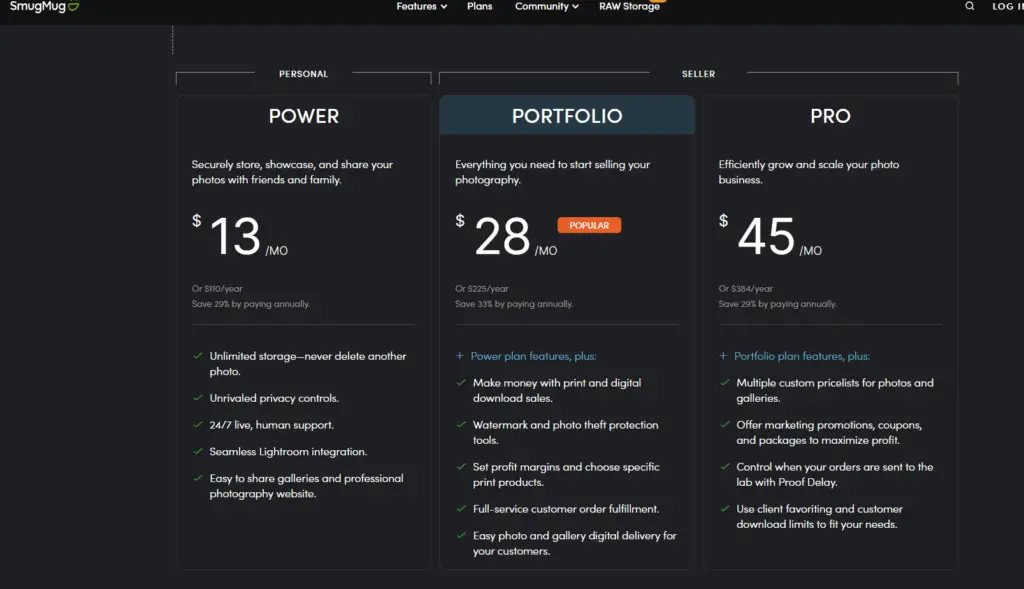
Task: Expand the Features dropdown menu
Action: 421,6
